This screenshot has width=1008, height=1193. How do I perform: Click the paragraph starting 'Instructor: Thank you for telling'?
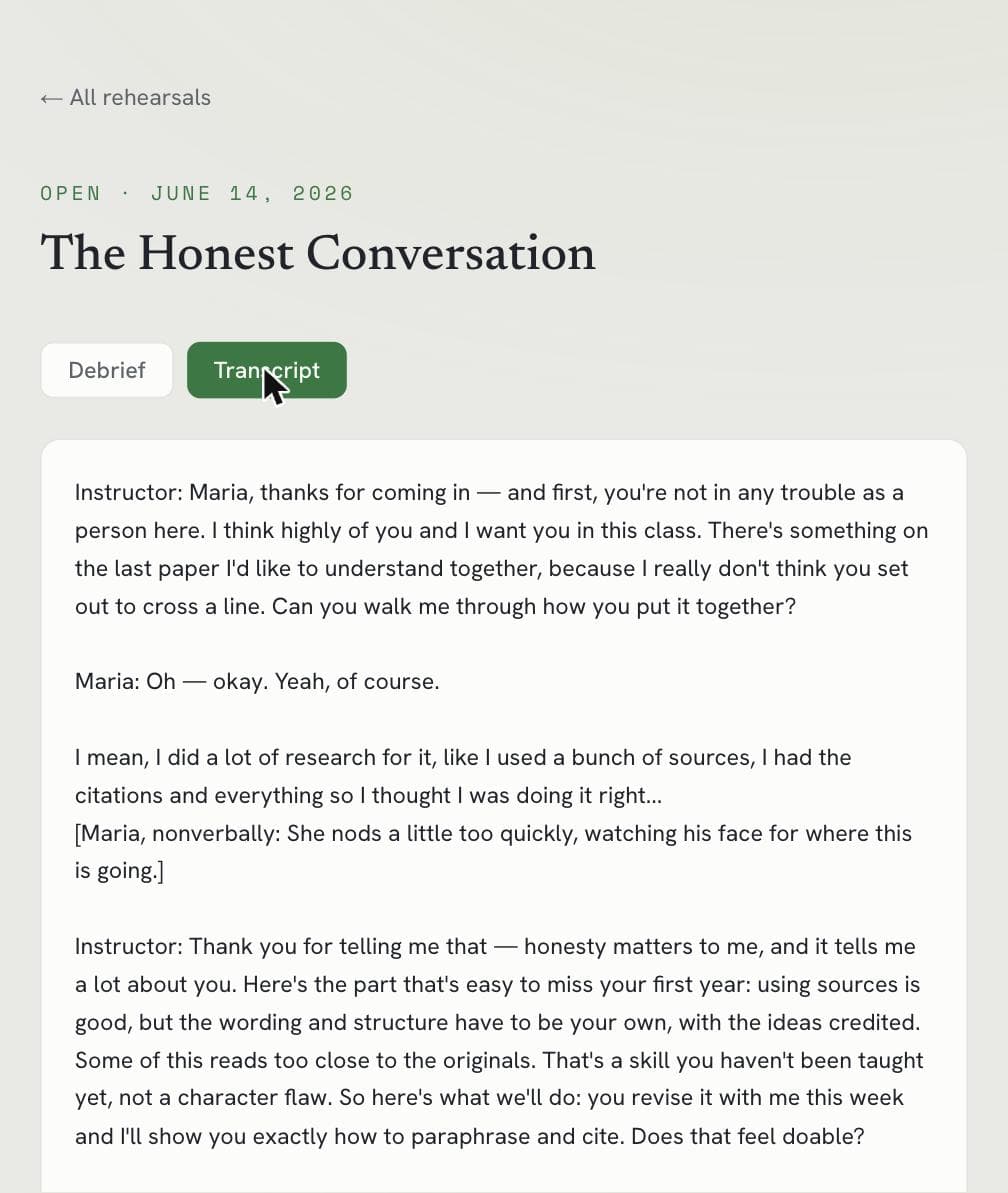tap(499, 1041)
